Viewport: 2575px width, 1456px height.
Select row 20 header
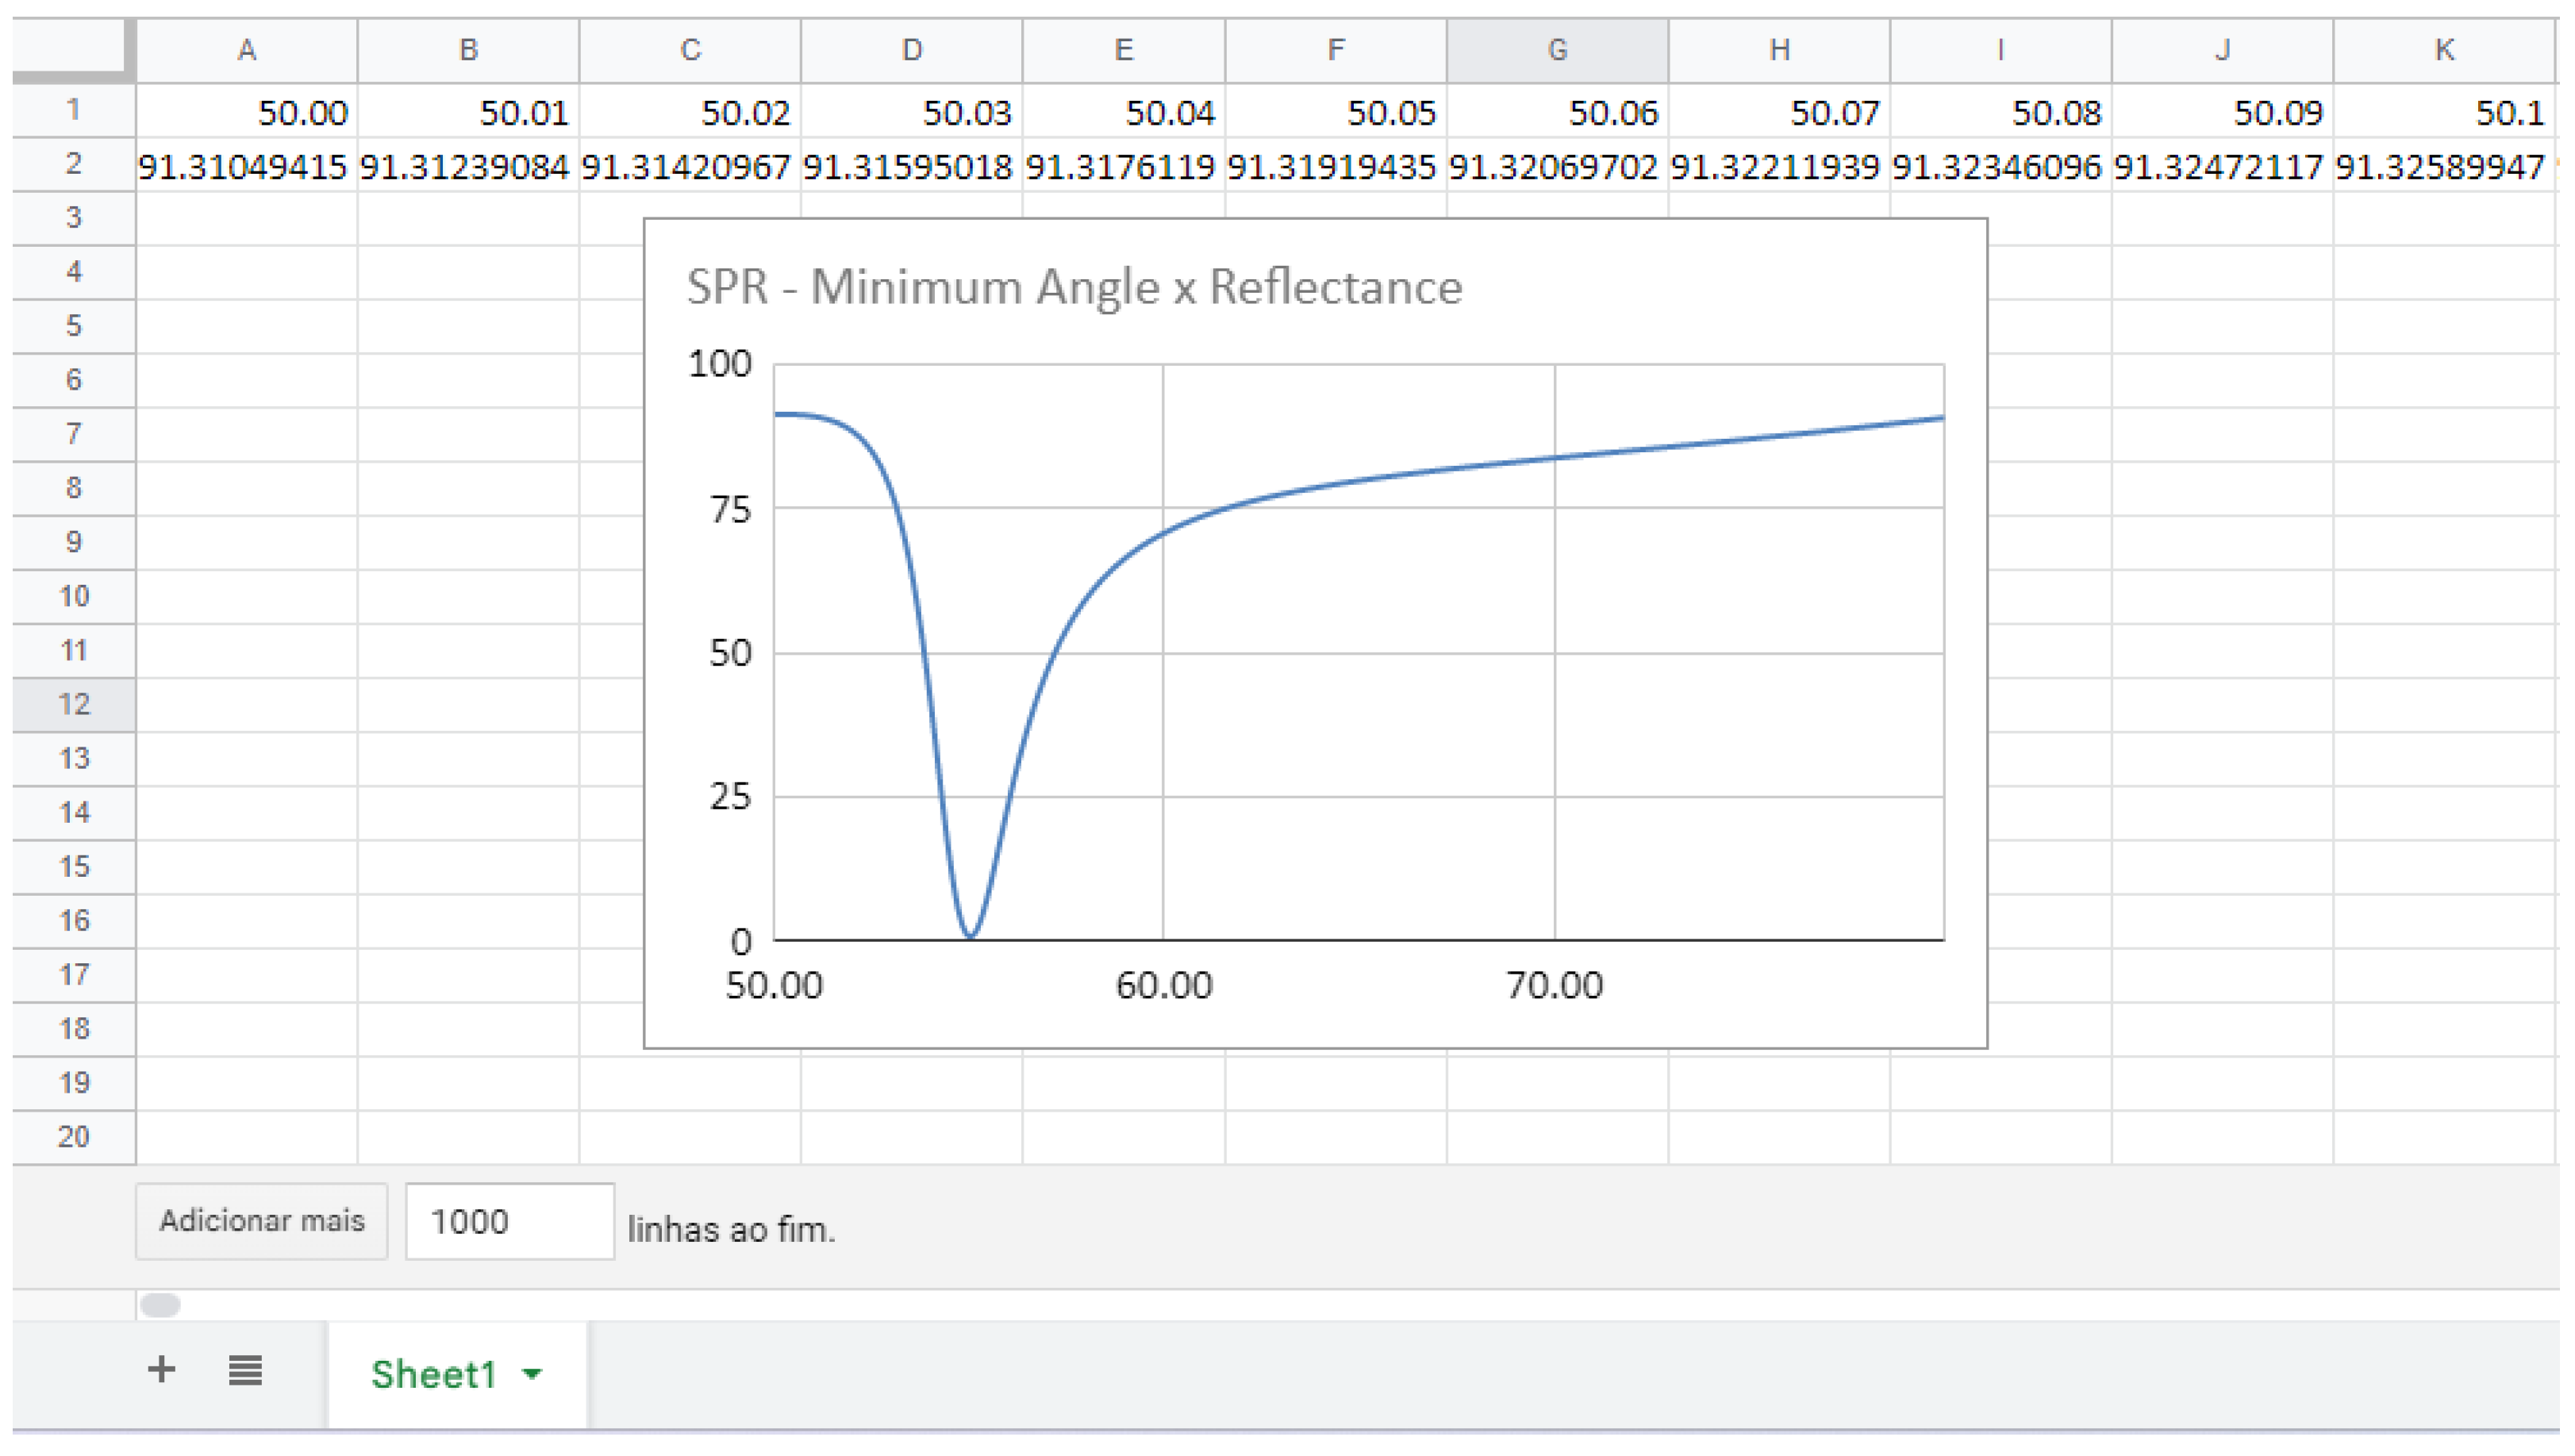[73, 1137]
